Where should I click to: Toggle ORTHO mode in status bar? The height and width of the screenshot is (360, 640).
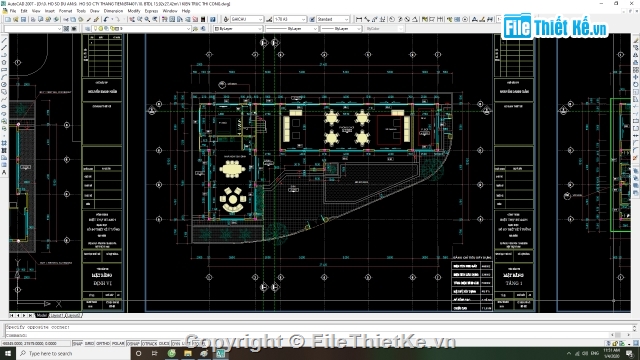tap(102, 344)
